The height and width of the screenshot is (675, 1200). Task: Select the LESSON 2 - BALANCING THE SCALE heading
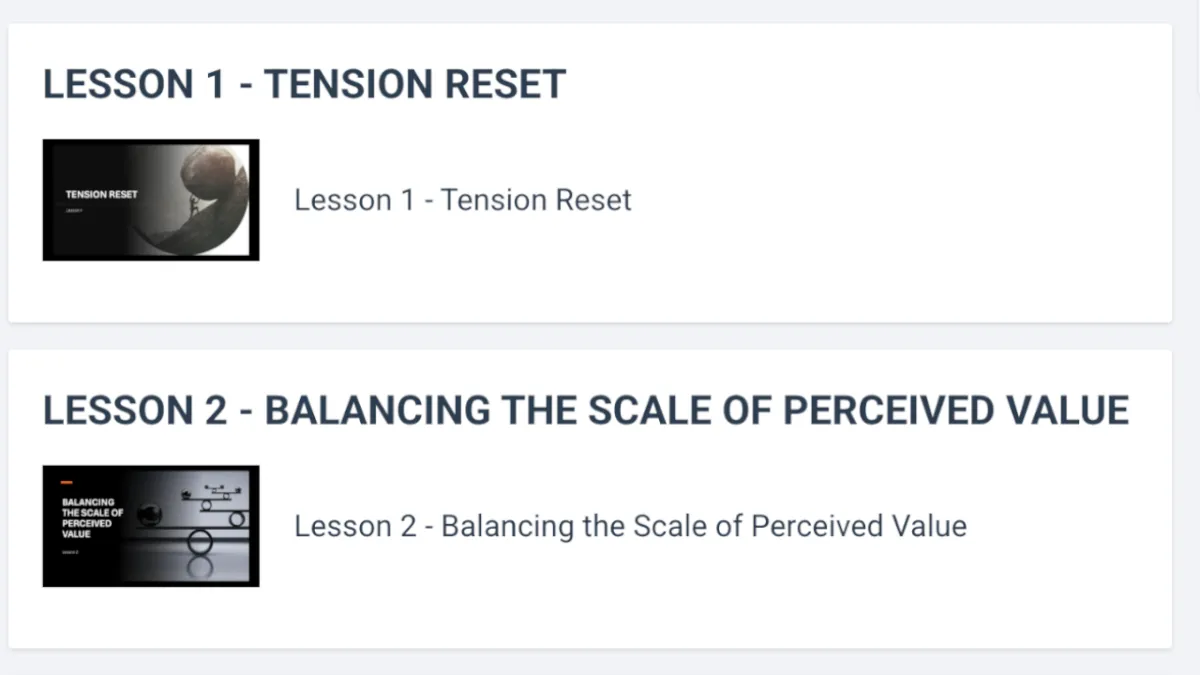pos(586,410)
